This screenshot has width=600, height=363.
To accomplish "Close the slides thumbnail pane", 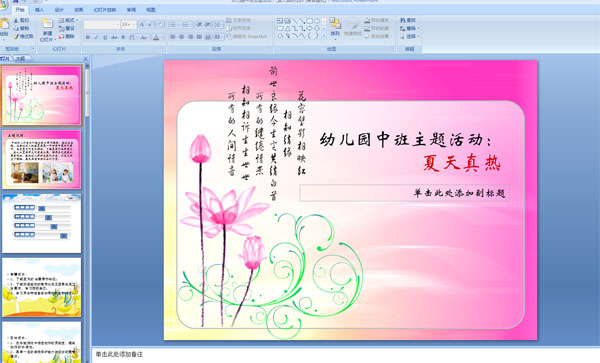I will pos(85,59).
